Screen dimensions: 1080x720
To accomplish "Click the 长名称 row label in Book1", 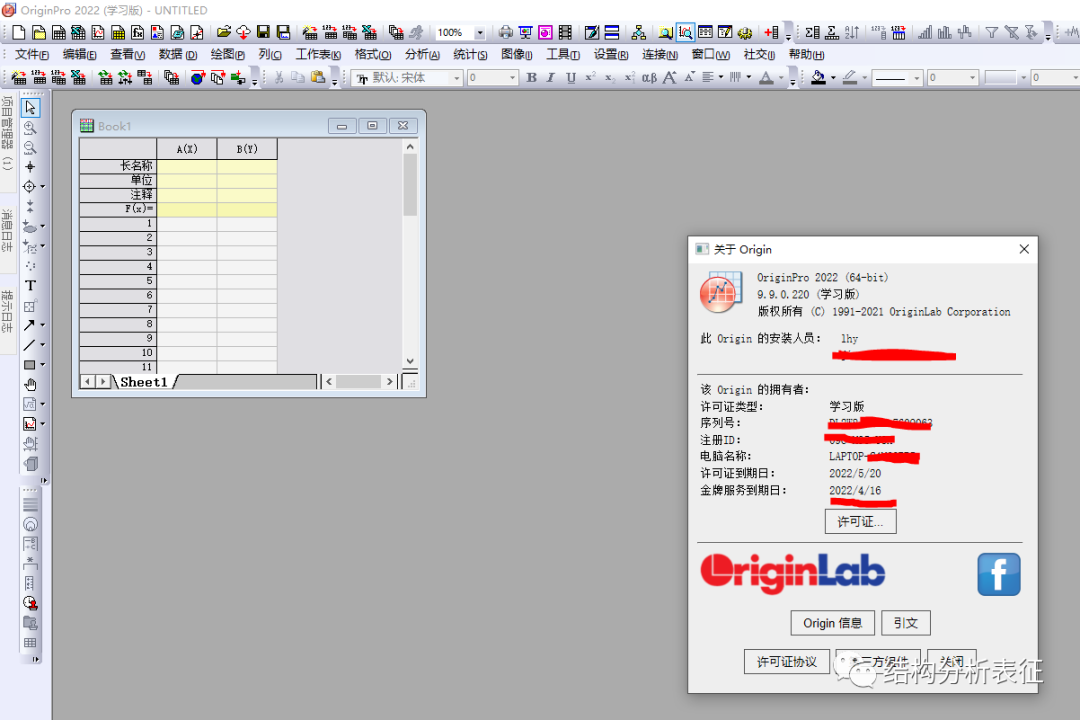I will [118, 166].
